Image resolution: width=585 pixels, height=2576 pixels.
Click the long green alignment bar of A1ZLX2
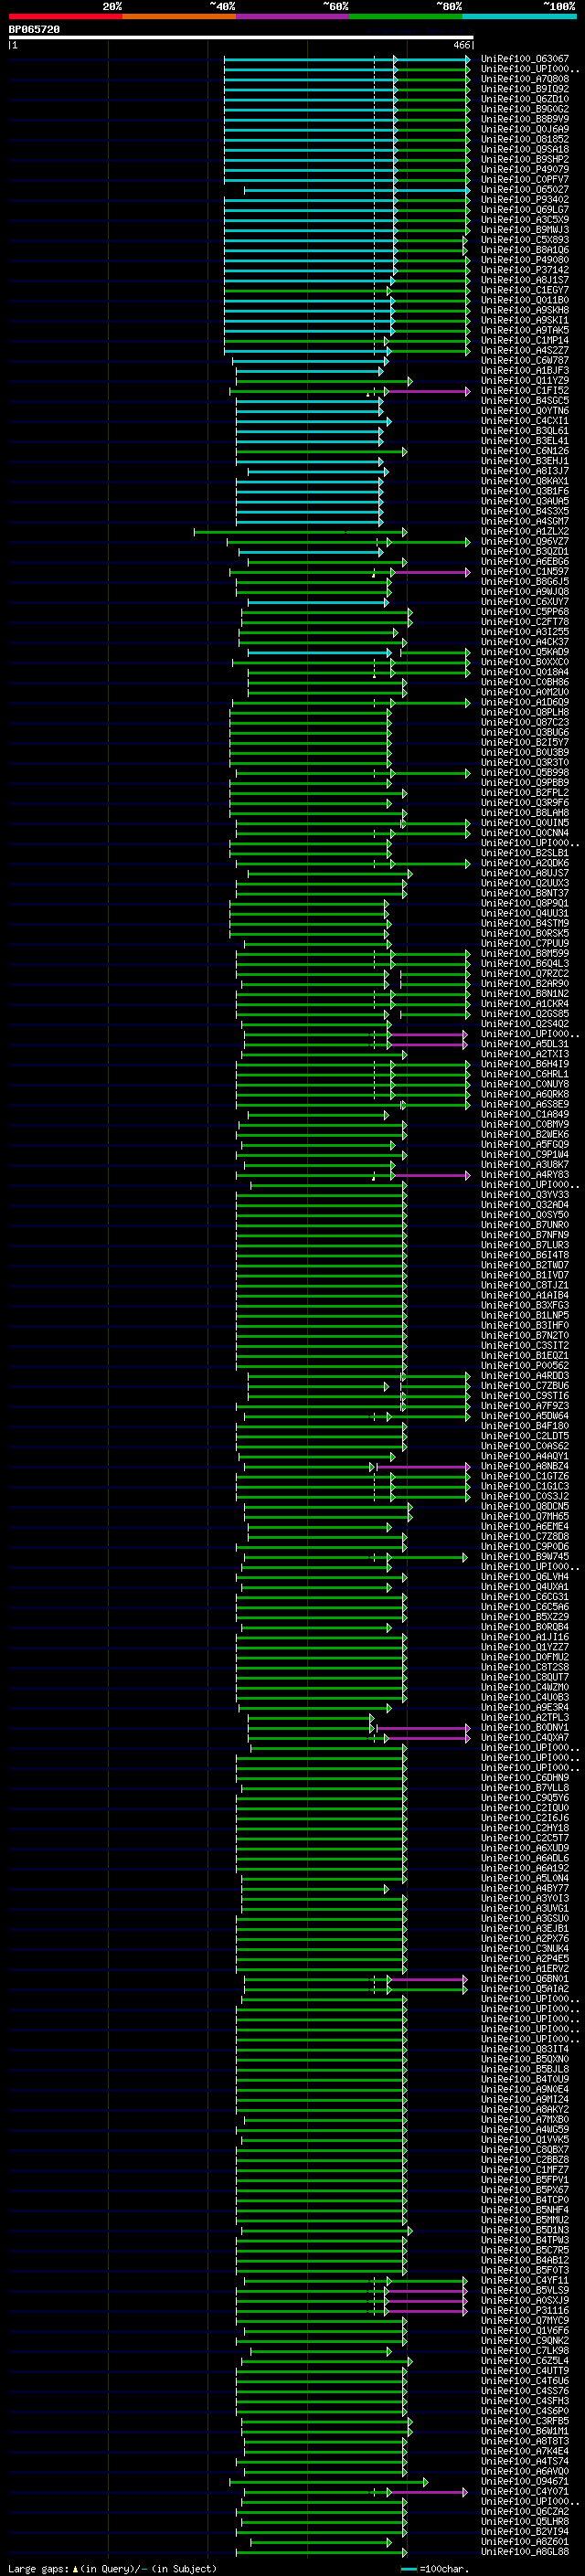pos(300,532)
